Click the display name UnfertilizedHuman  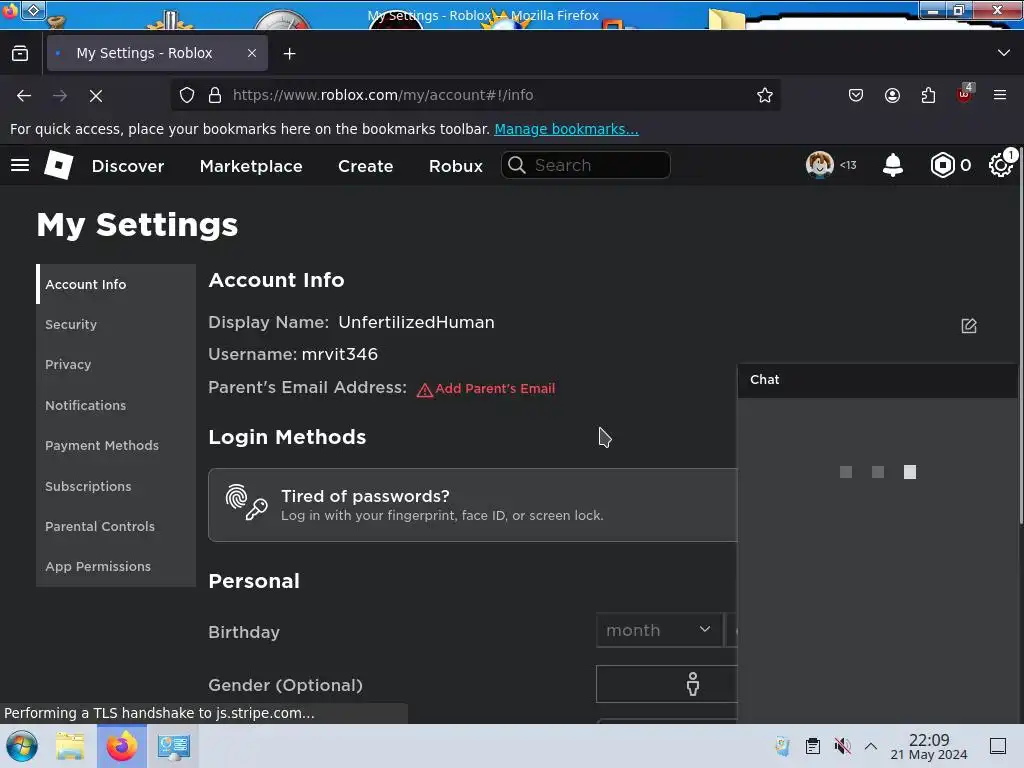click(416, 323)
